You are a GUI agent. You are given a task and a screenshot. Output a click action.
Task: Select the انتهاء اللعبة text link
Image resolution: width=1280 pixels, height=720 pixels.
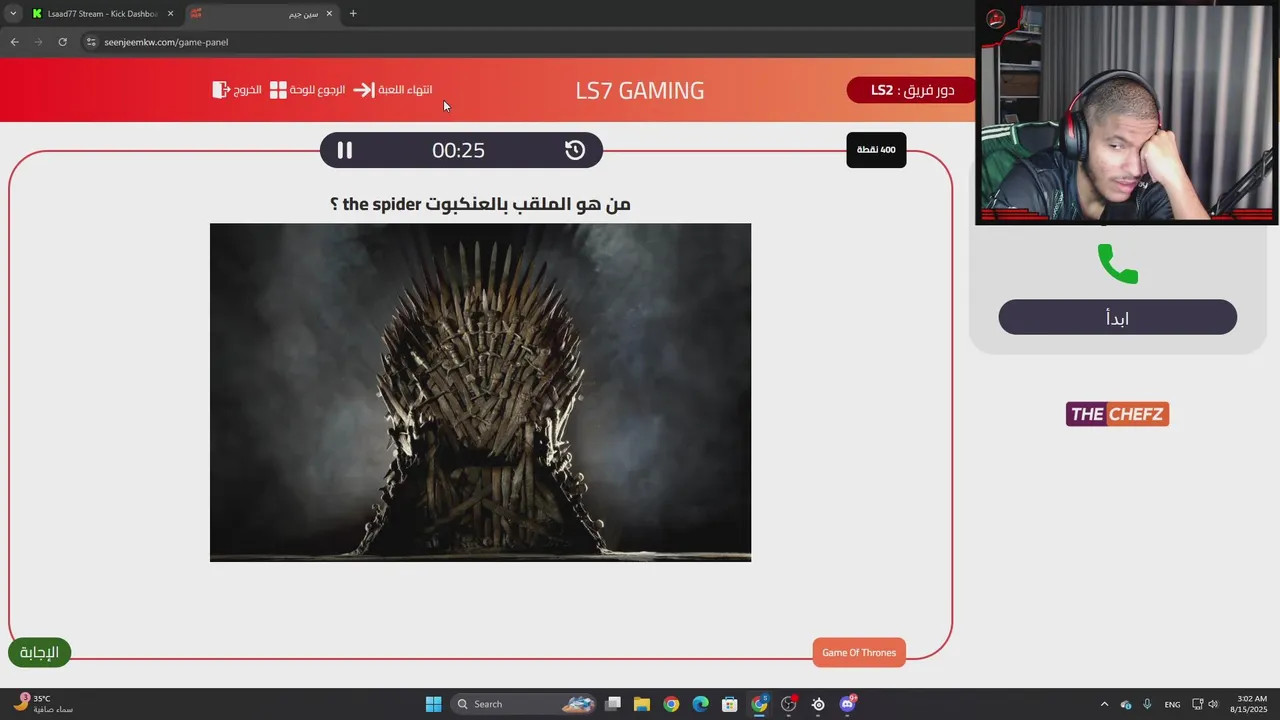pos(405,90)
